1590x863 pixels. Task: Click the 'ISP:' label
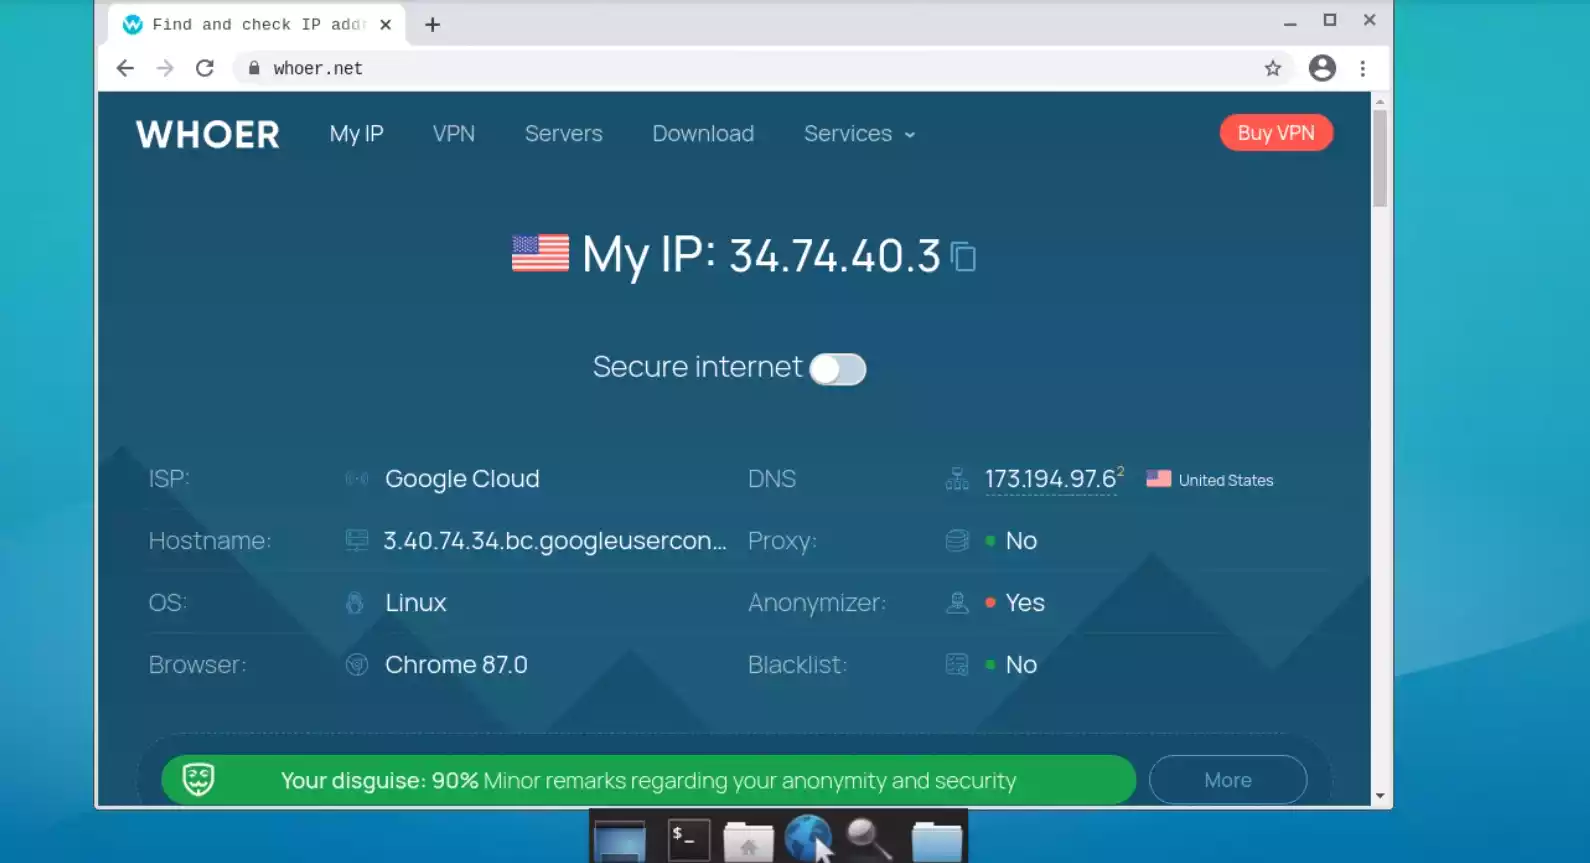pos(169,479)
